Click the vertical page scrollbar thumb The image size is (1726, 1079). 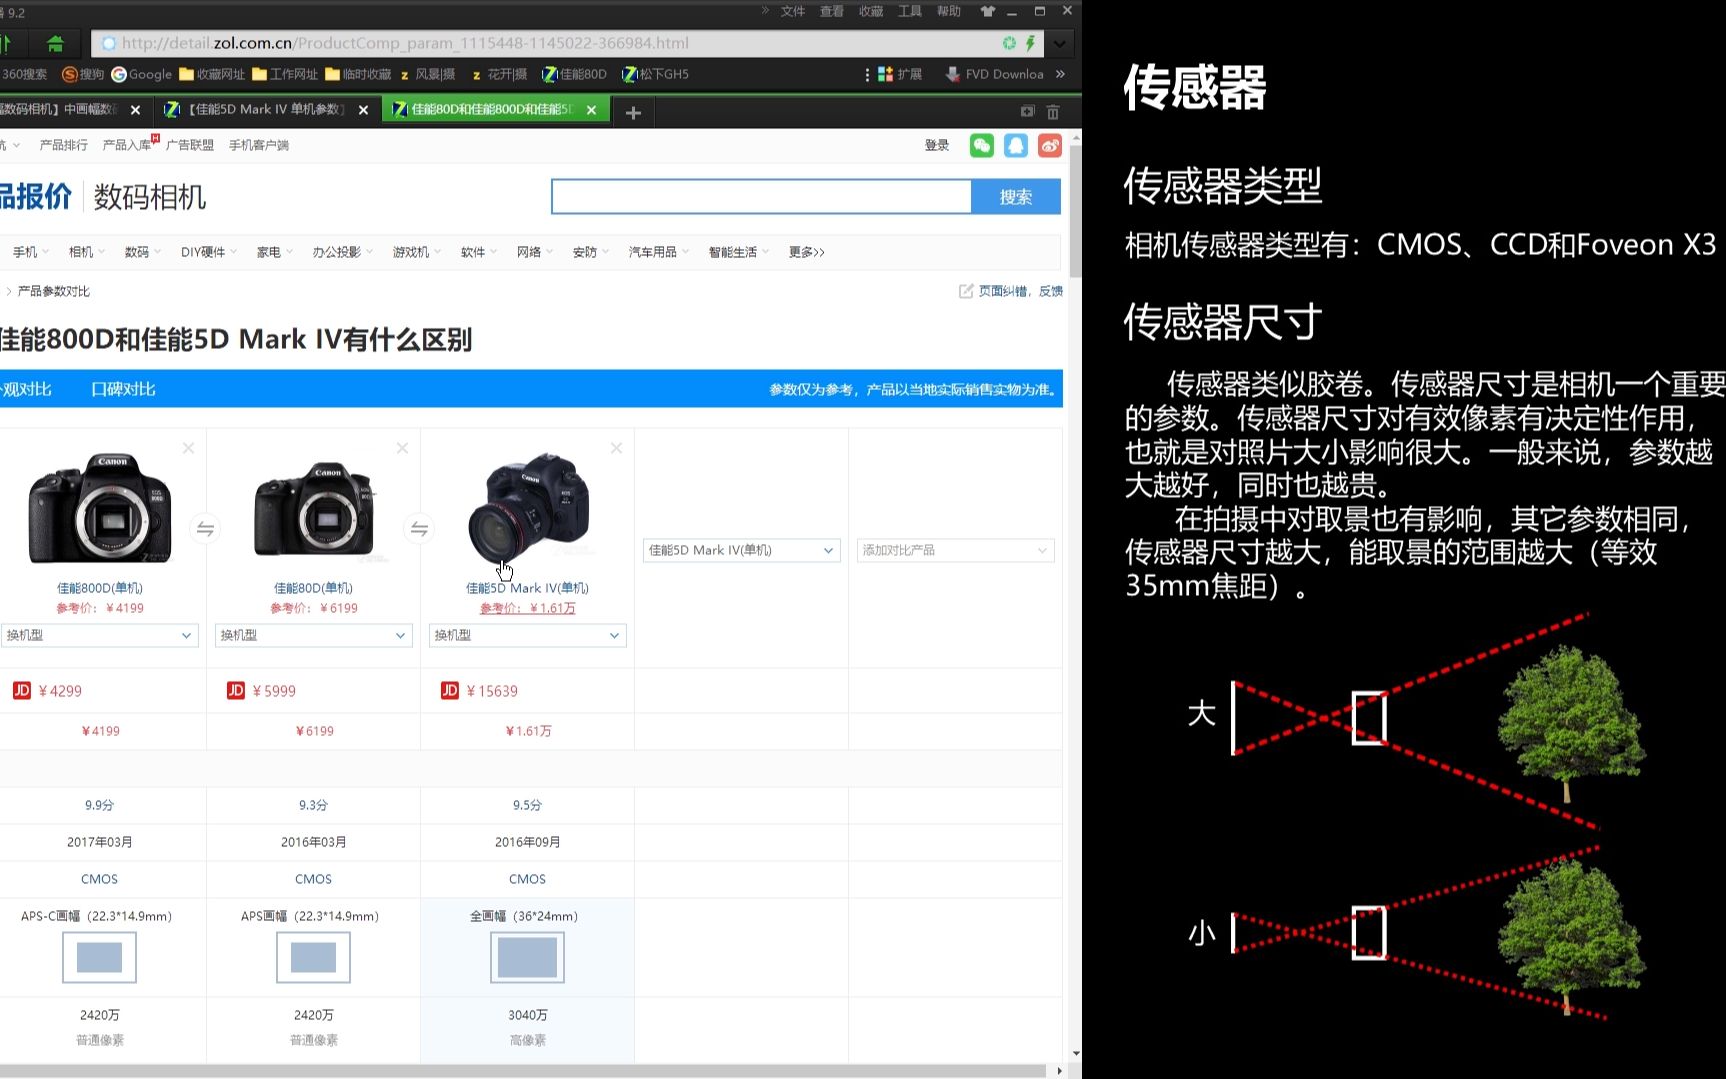click(x=1075, y=212)
